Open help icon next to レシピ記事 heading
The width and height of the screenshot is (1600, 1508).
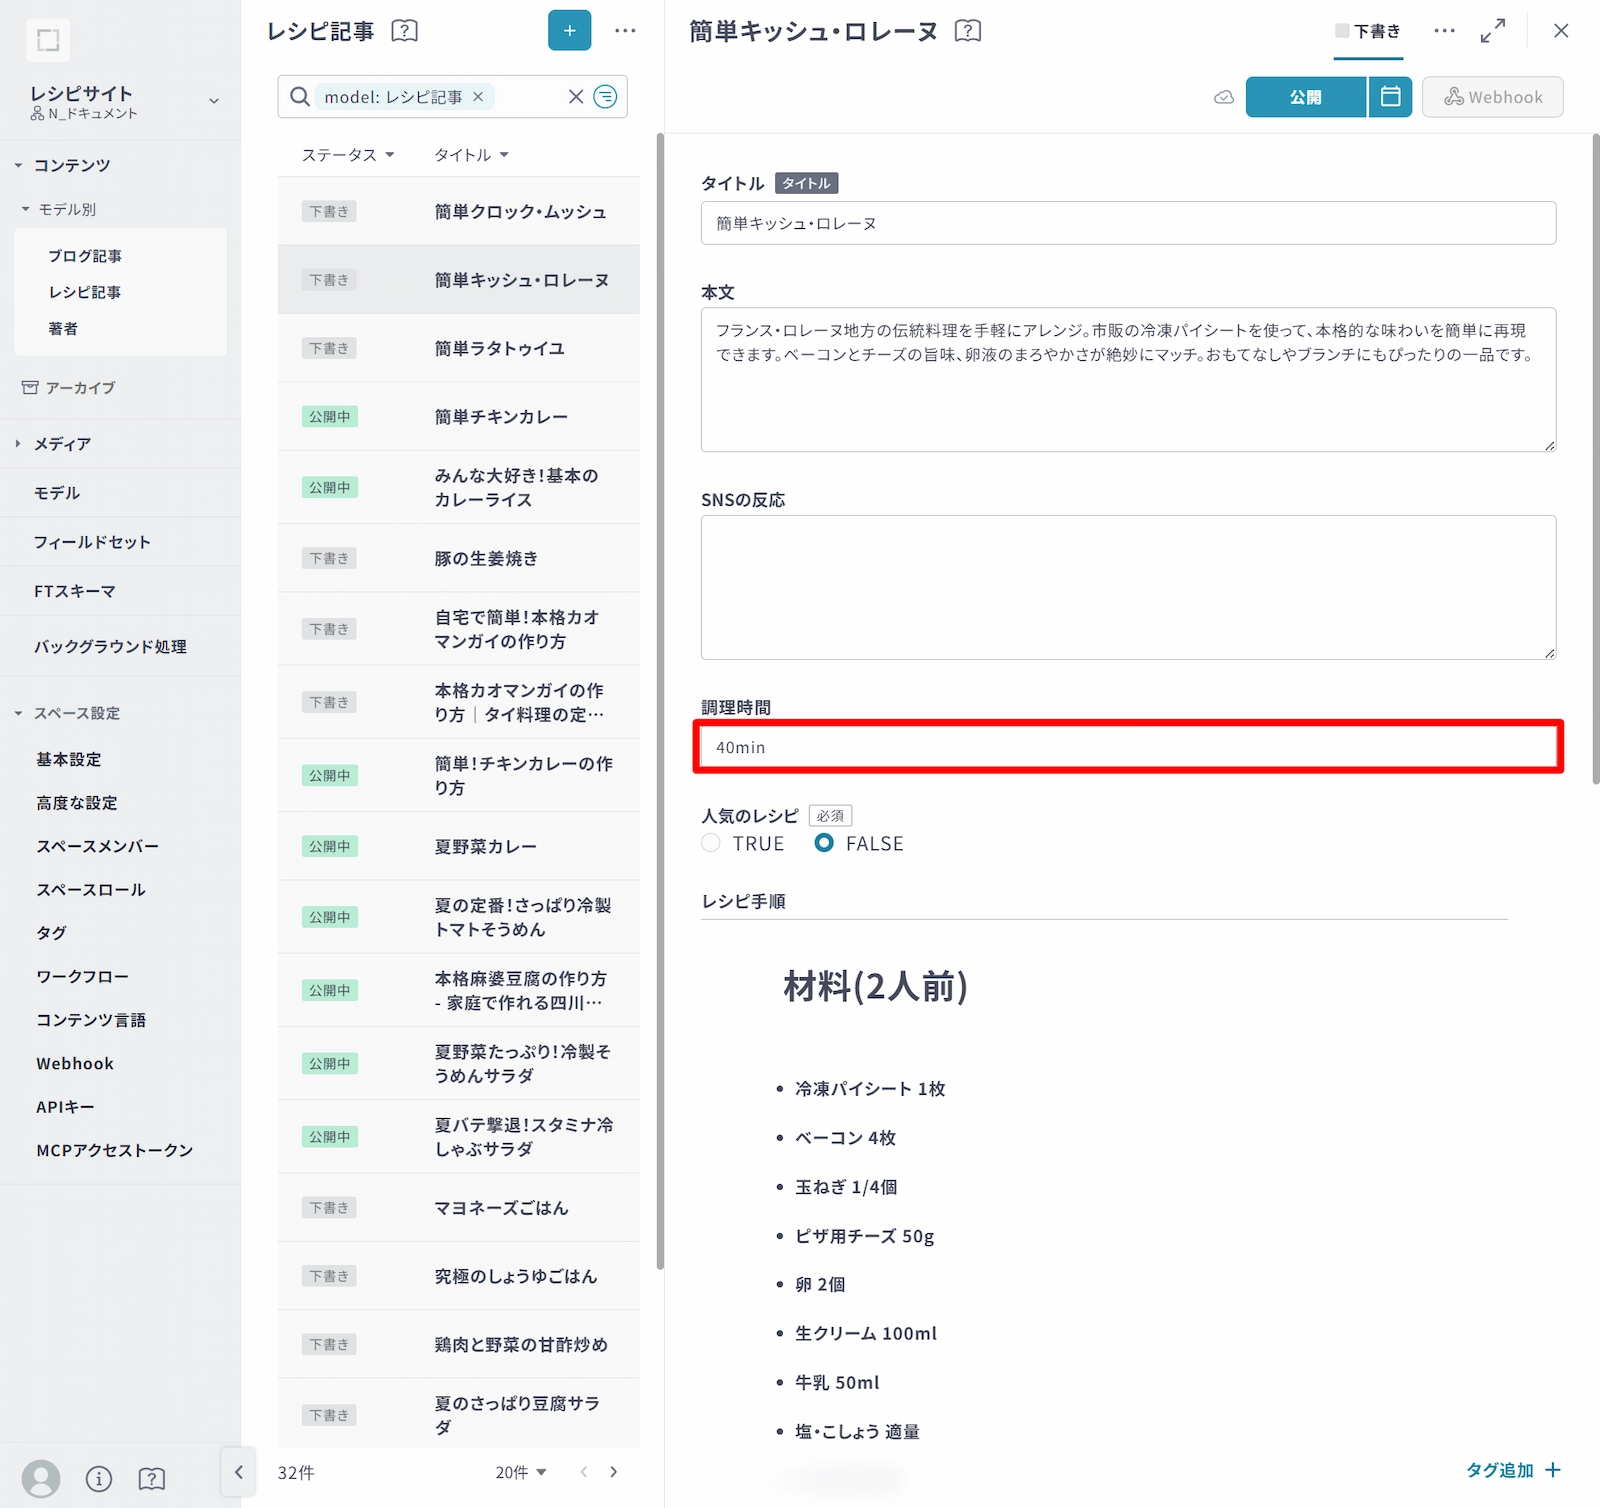[405, 31]
